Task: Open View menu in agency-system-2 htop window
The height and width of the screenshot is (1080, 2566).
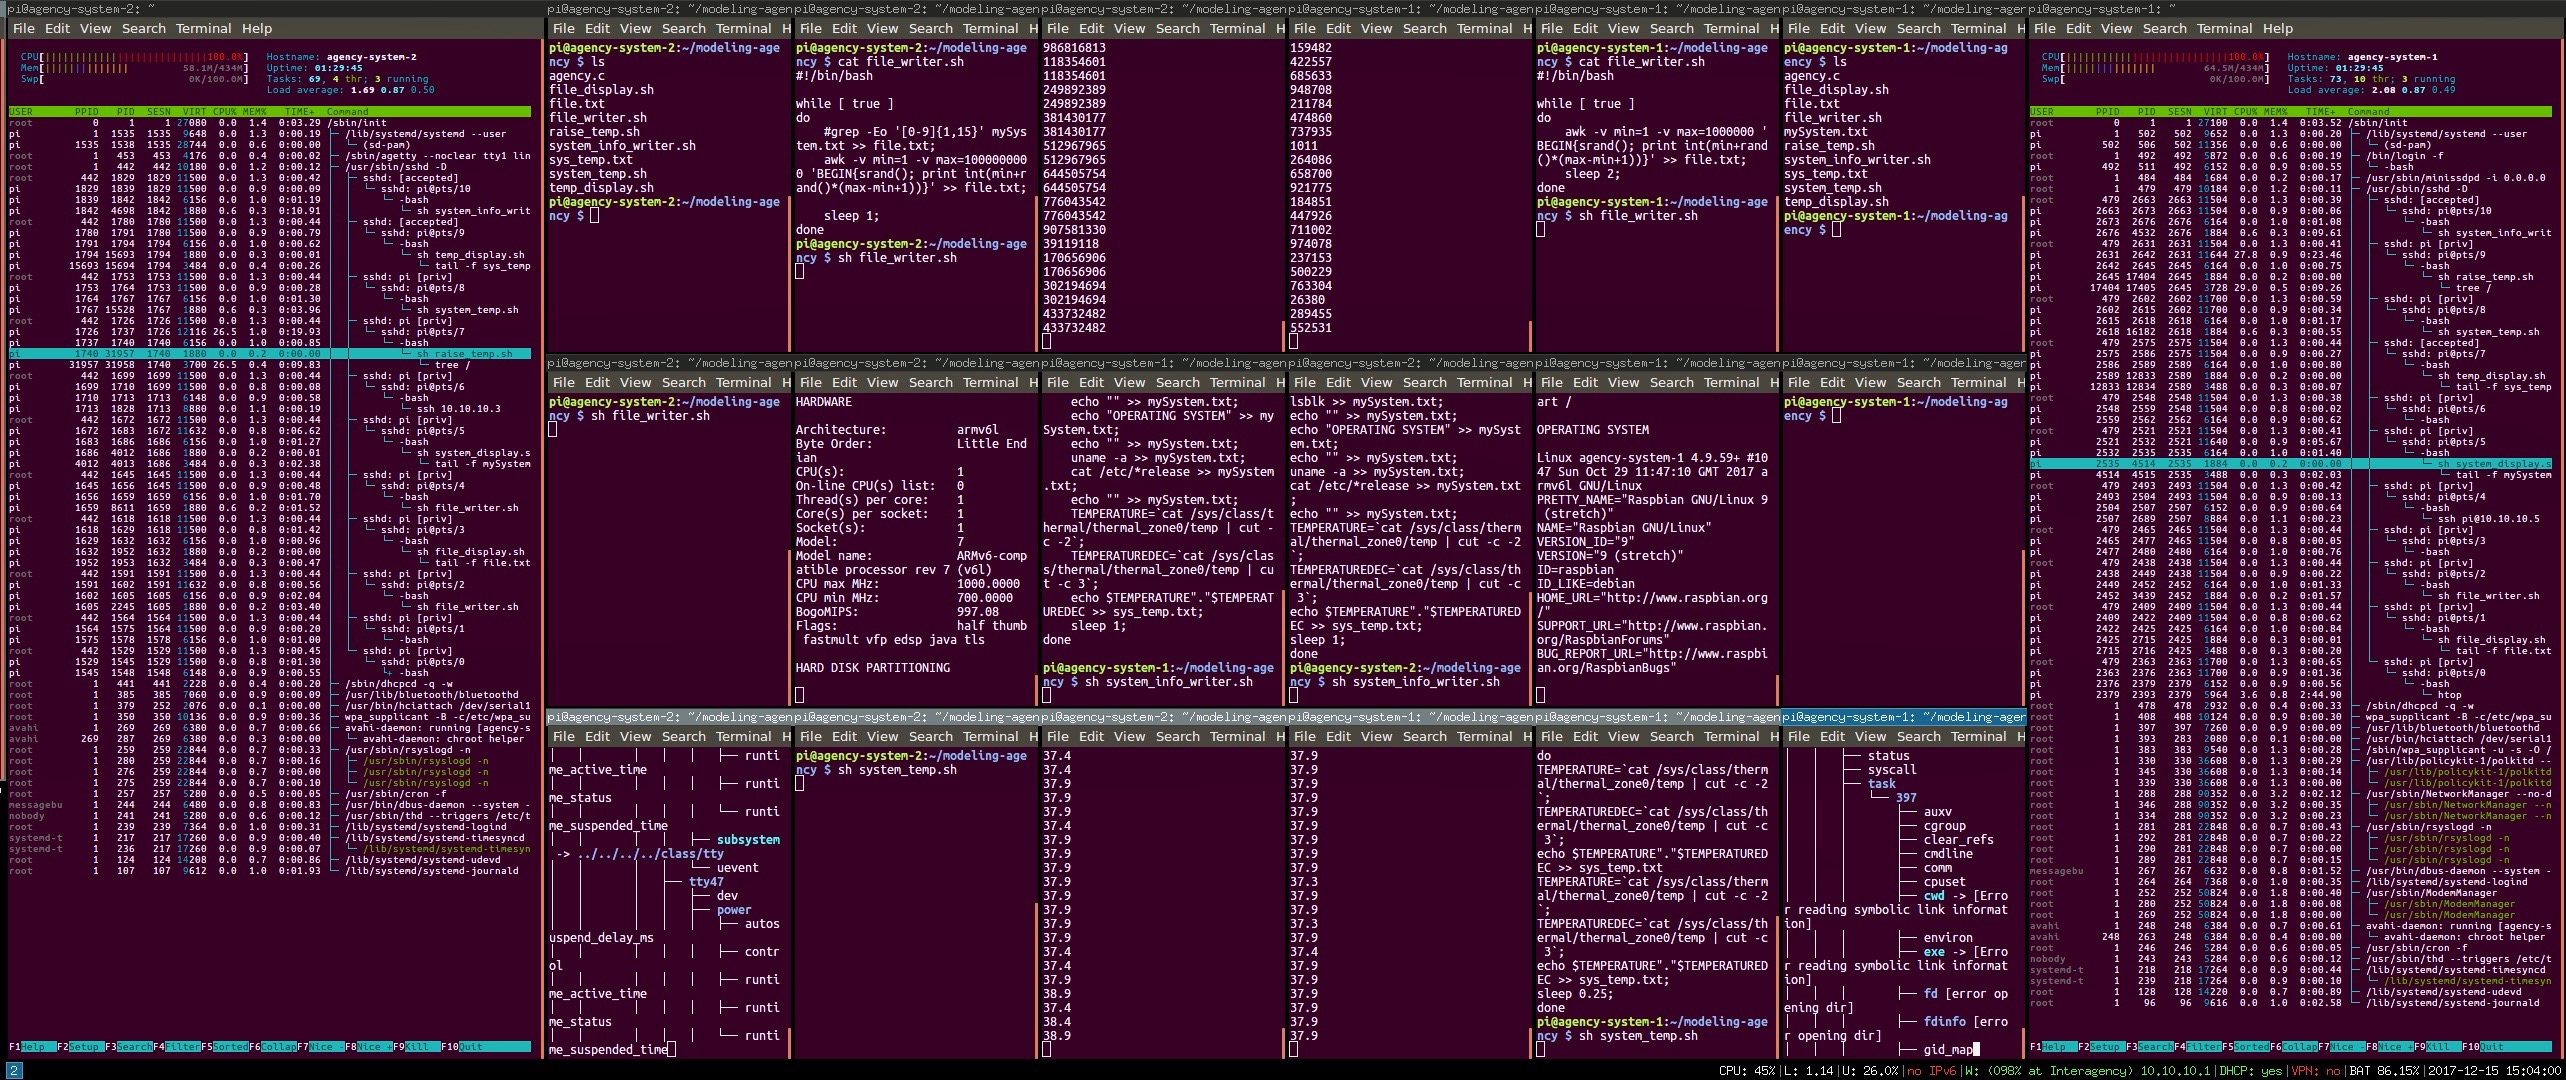Action: click(96, 29)
